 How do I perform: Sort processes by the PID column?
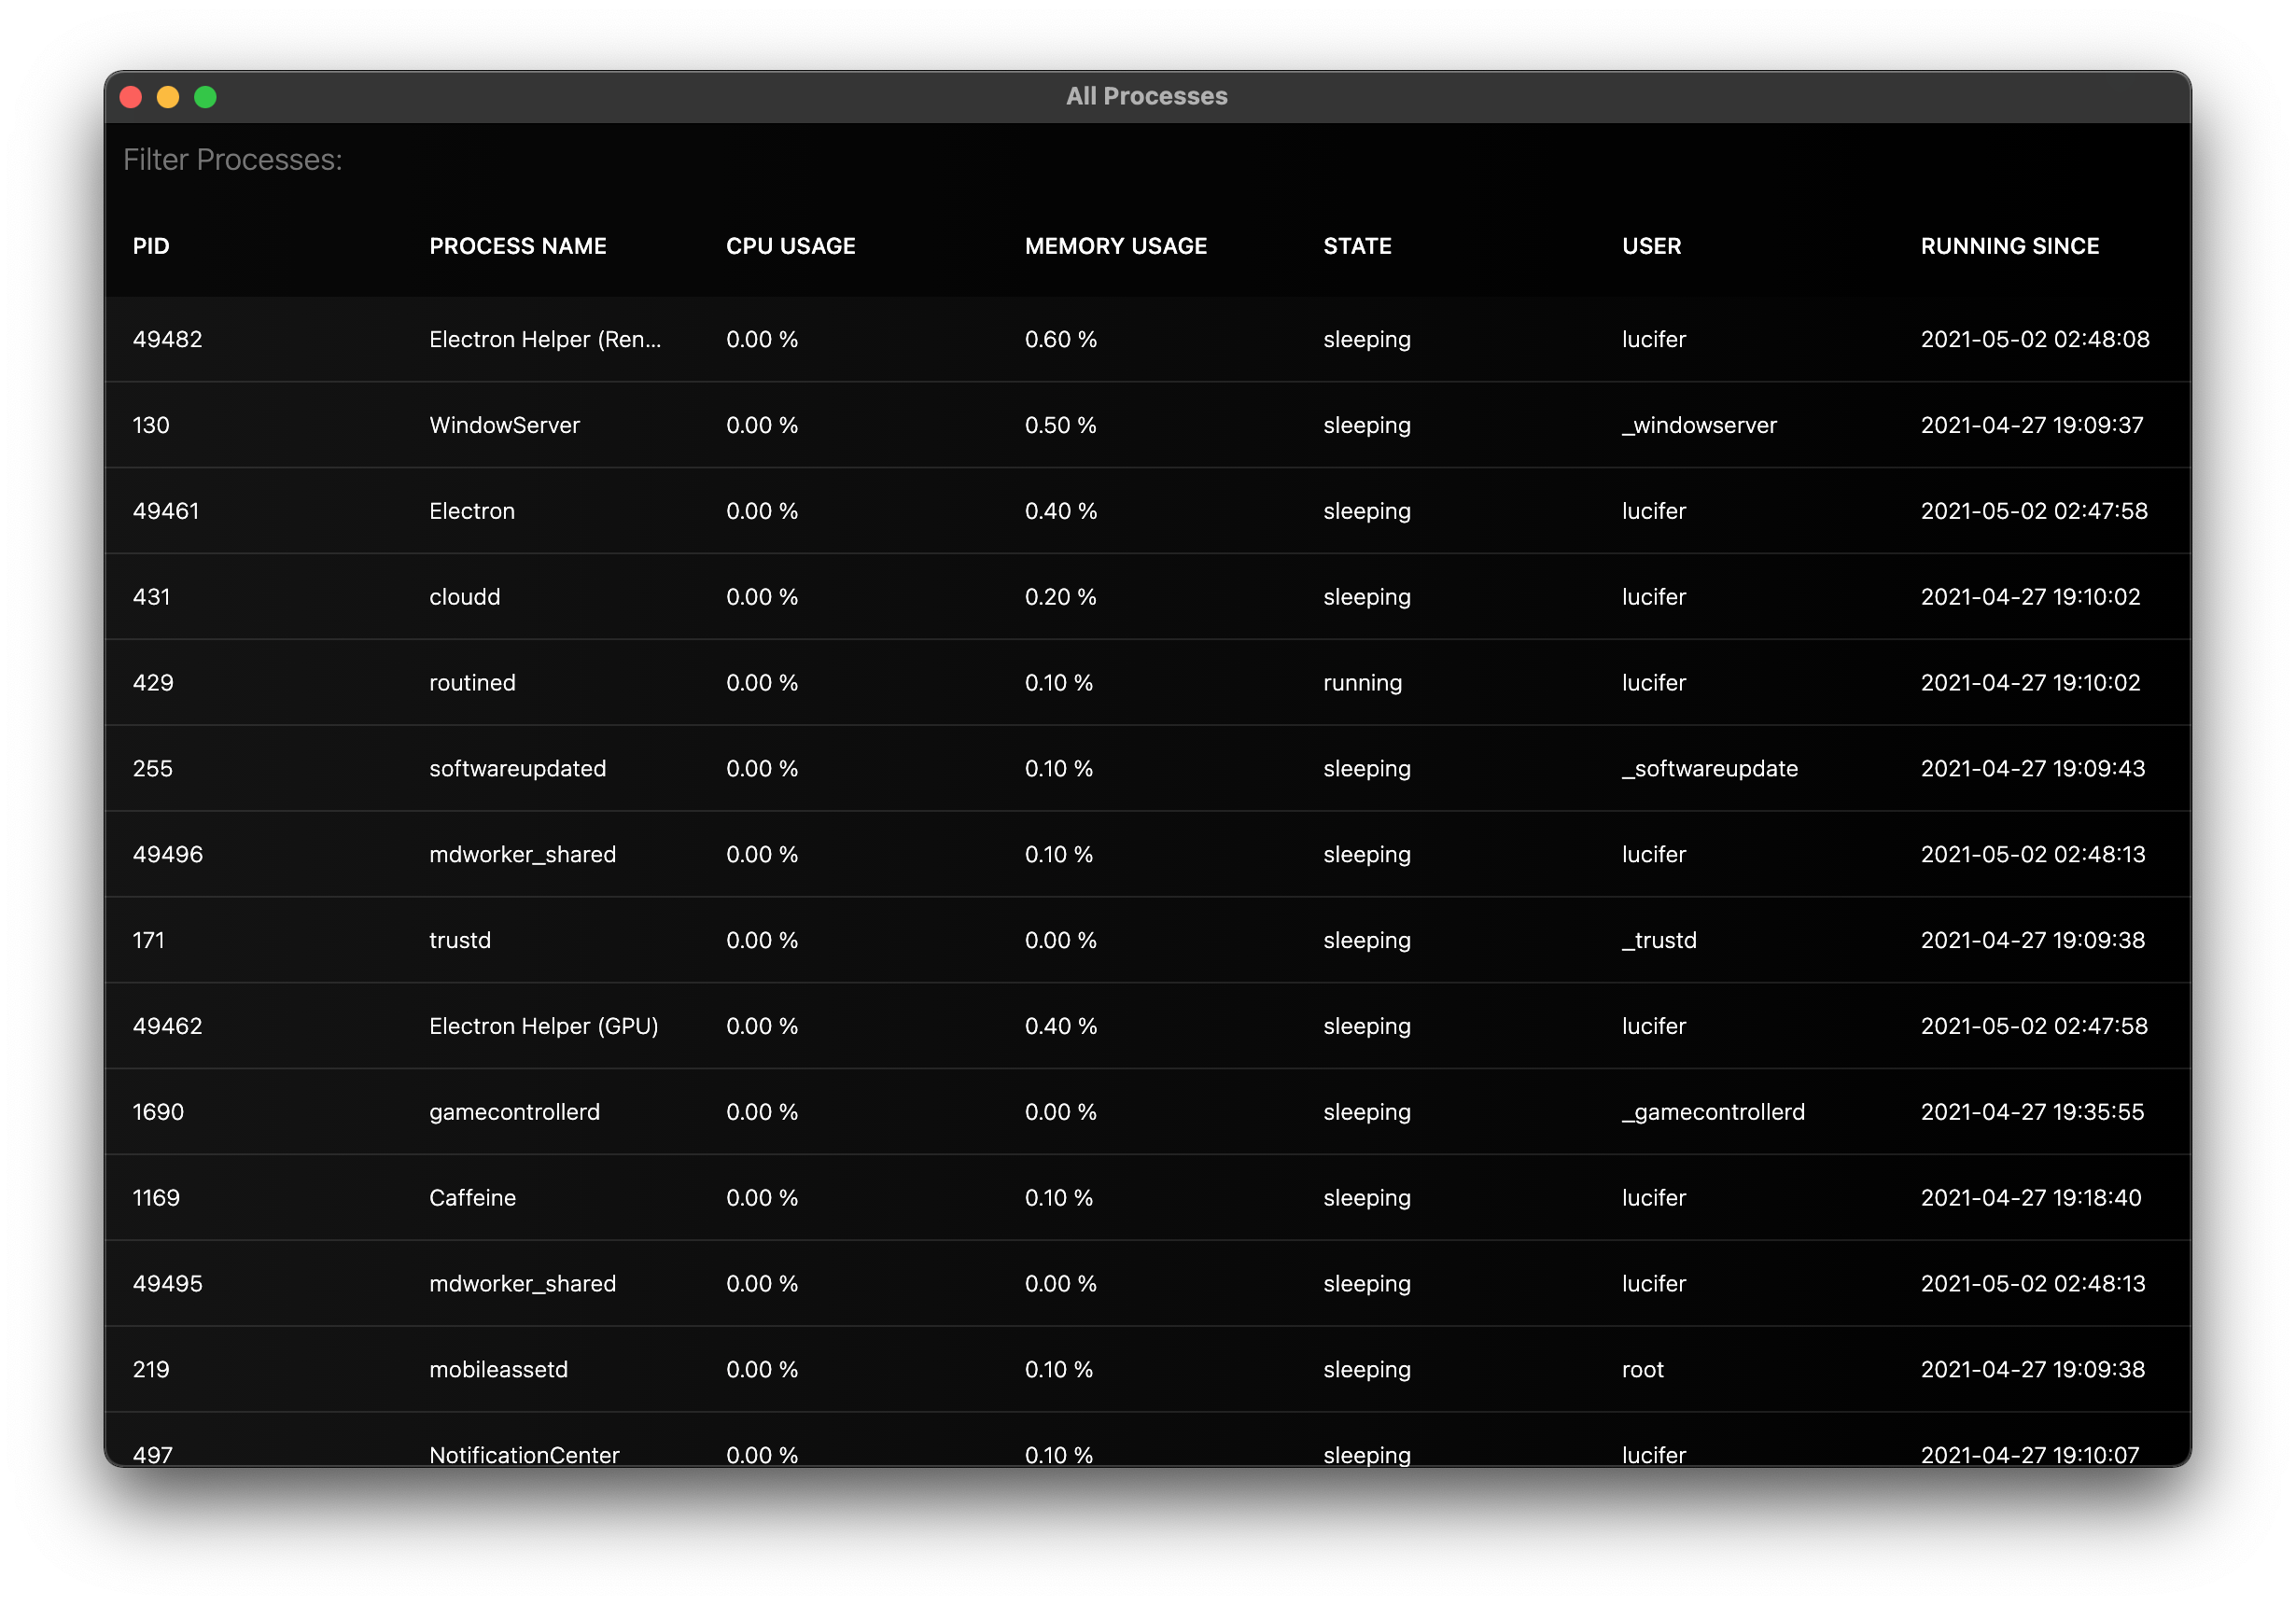pos(151,246)
